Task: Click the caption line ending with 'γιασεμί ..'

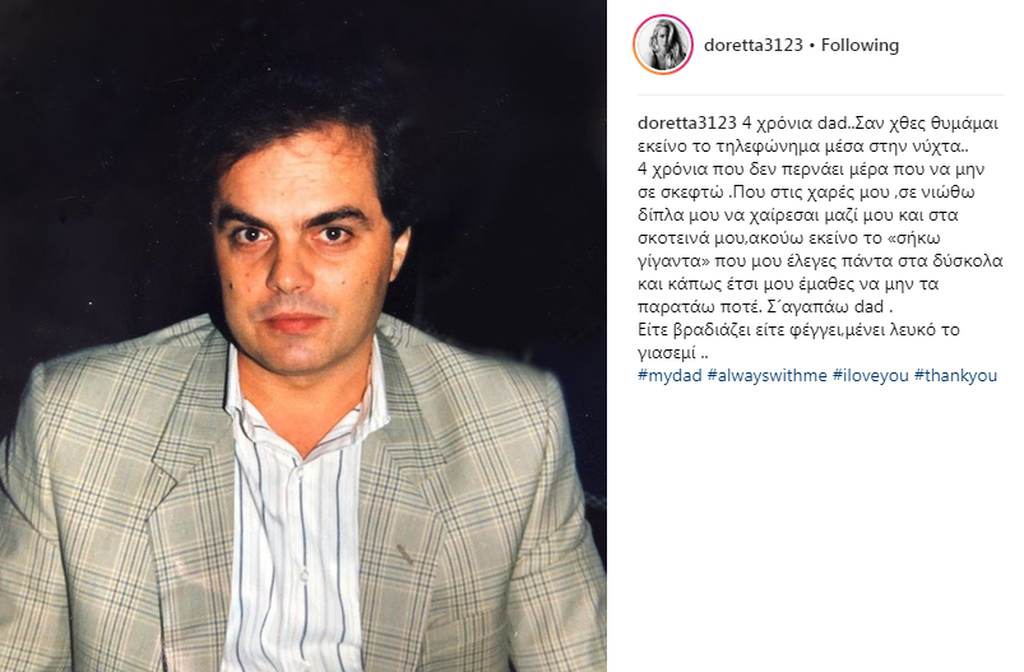Action: 673,353
